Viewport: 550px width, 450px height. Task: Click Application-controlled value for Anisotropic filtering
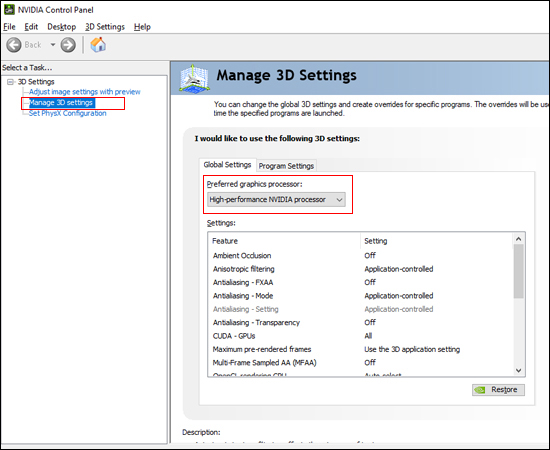tap(398, 269)
